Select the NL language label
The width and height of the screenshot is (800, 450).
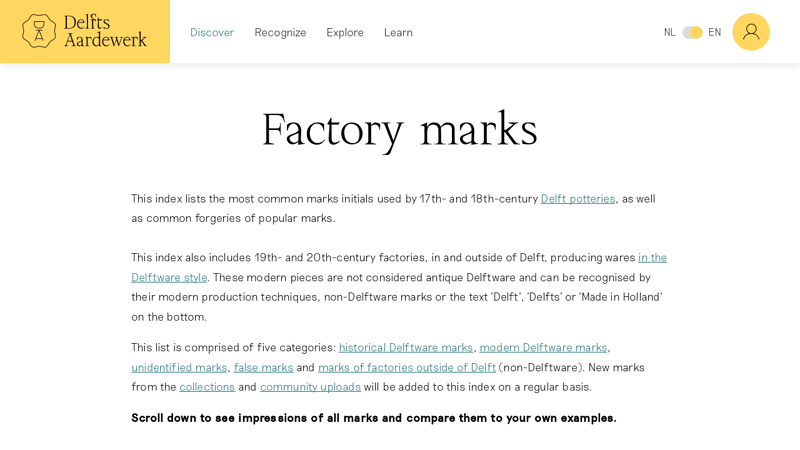[669, 33]
